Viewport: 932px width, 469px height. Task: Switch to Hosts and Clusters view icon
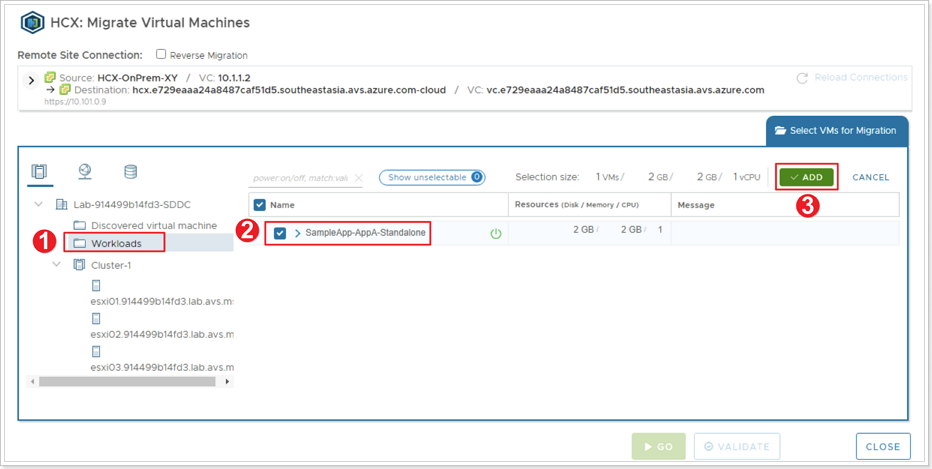(39, 172)
